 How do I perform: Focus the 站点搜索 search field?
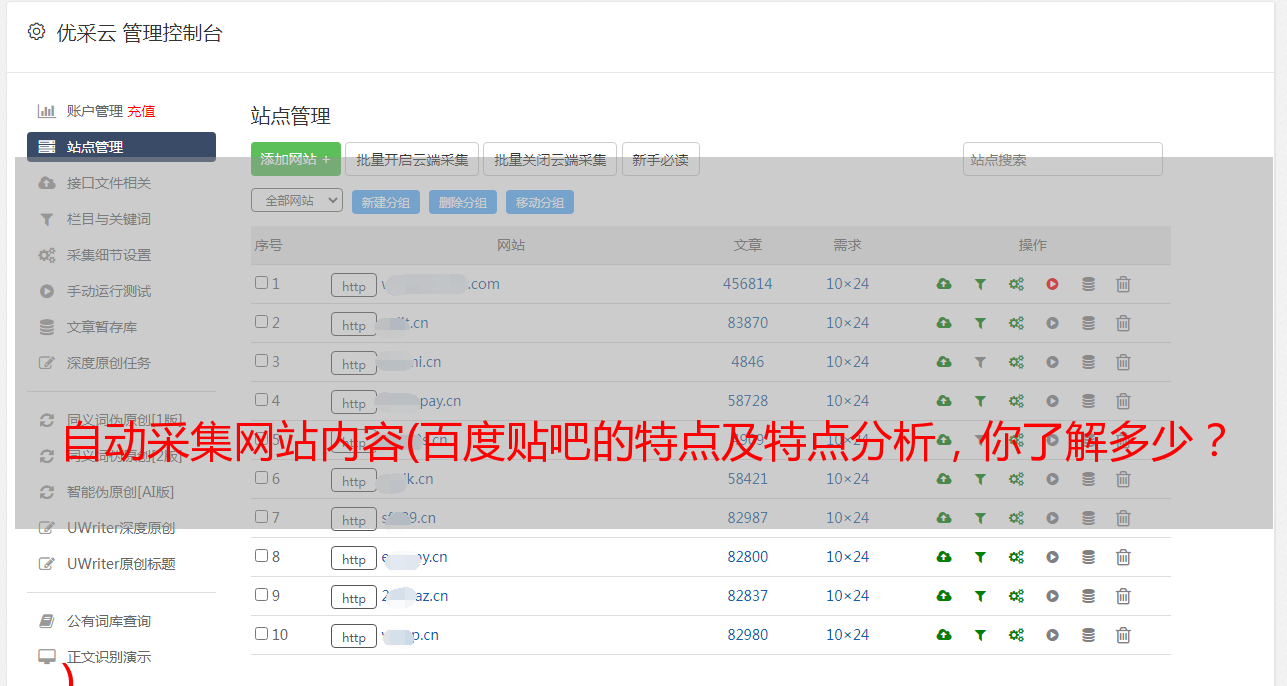(1063, 159)
